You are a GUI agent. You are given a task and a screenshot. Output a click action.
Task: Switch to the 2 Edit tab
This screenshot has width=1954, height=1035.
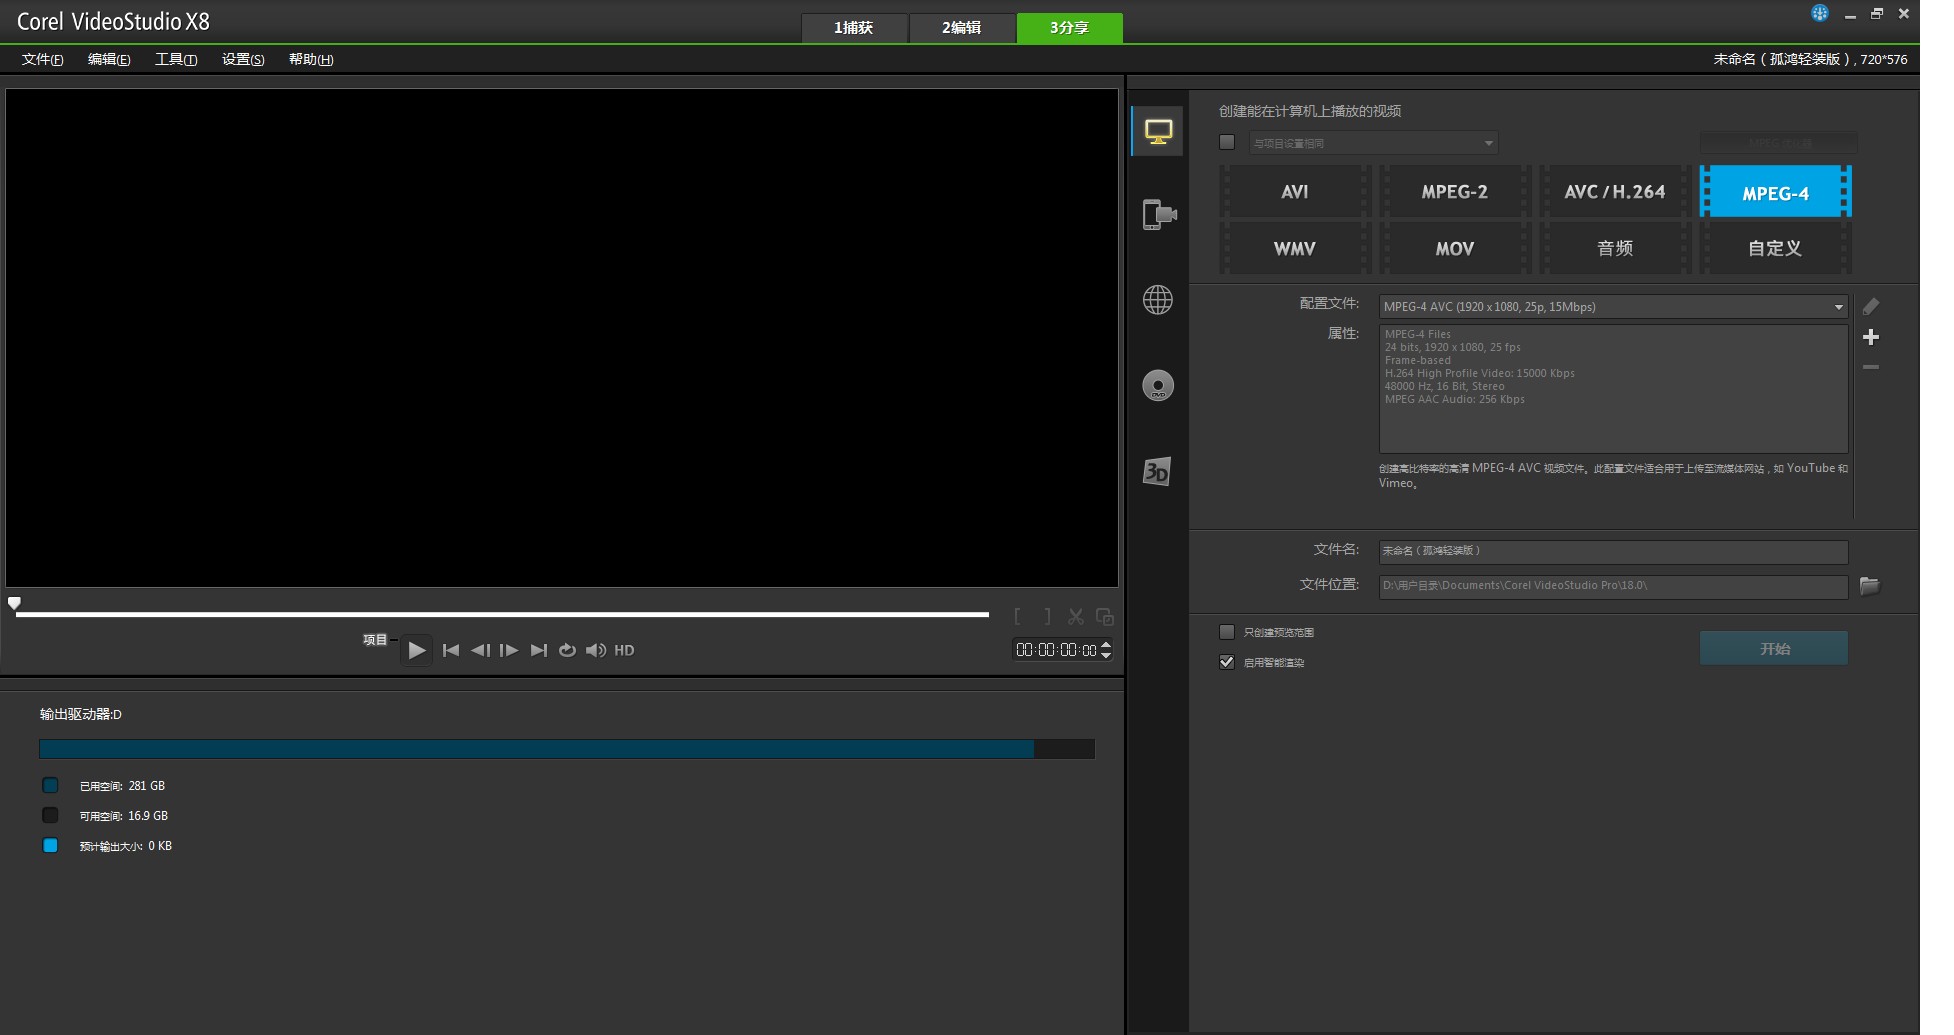961,28
